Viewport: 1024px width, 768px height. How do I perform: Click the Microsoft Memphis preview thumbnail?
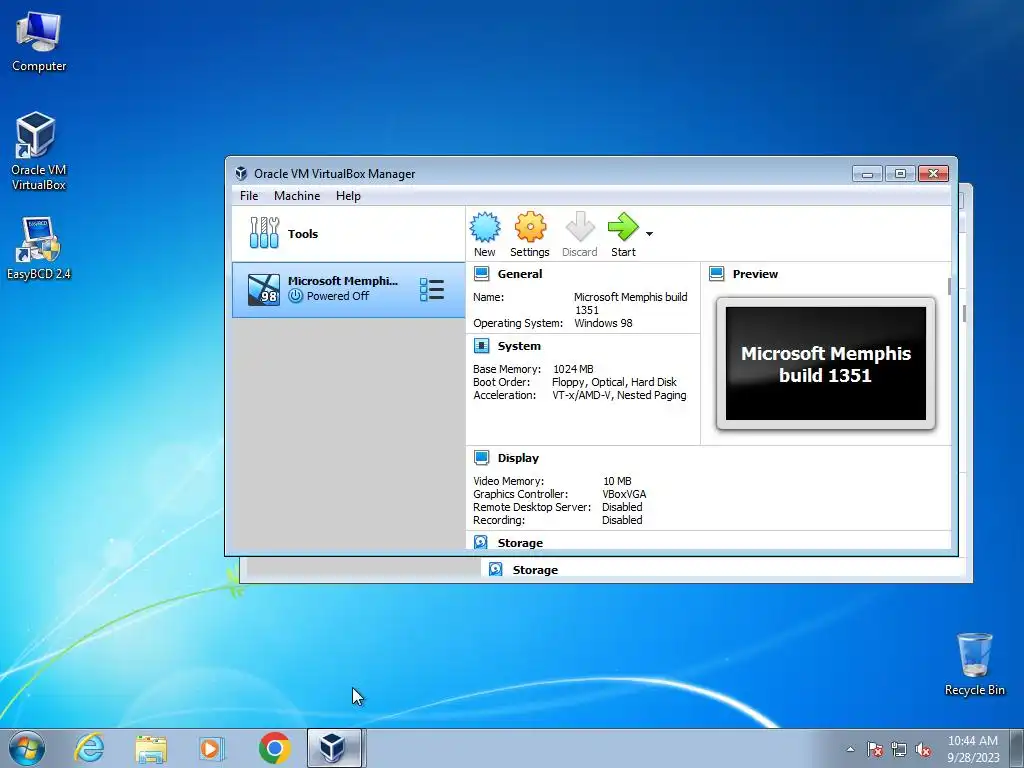825,364
